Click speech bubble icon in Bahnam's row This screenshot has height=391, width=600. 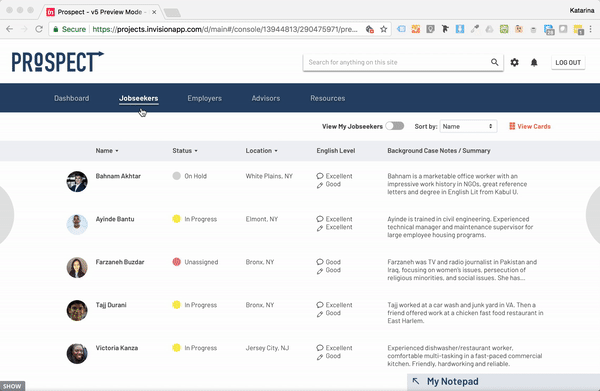pos(320,176)
